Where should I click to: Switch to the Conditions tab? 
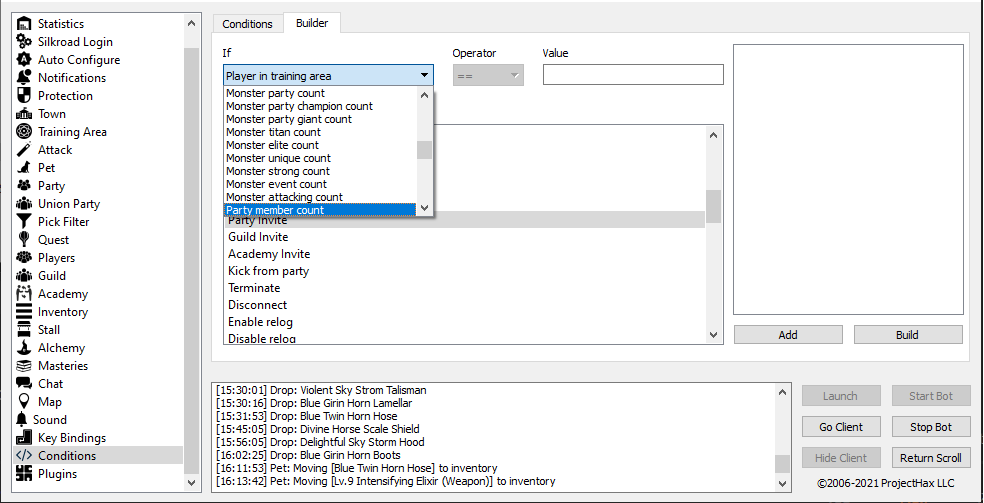(x=247, y=23)
